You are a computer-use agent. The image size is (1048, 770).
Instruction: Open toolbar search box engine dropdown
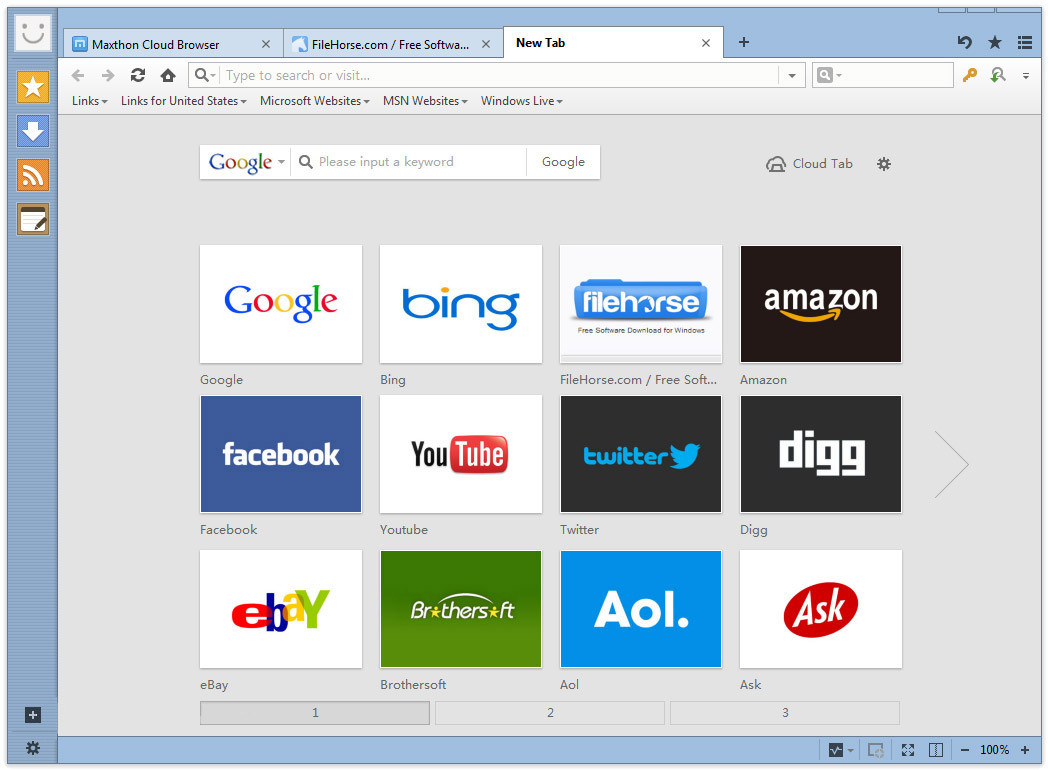click(828, 75)
